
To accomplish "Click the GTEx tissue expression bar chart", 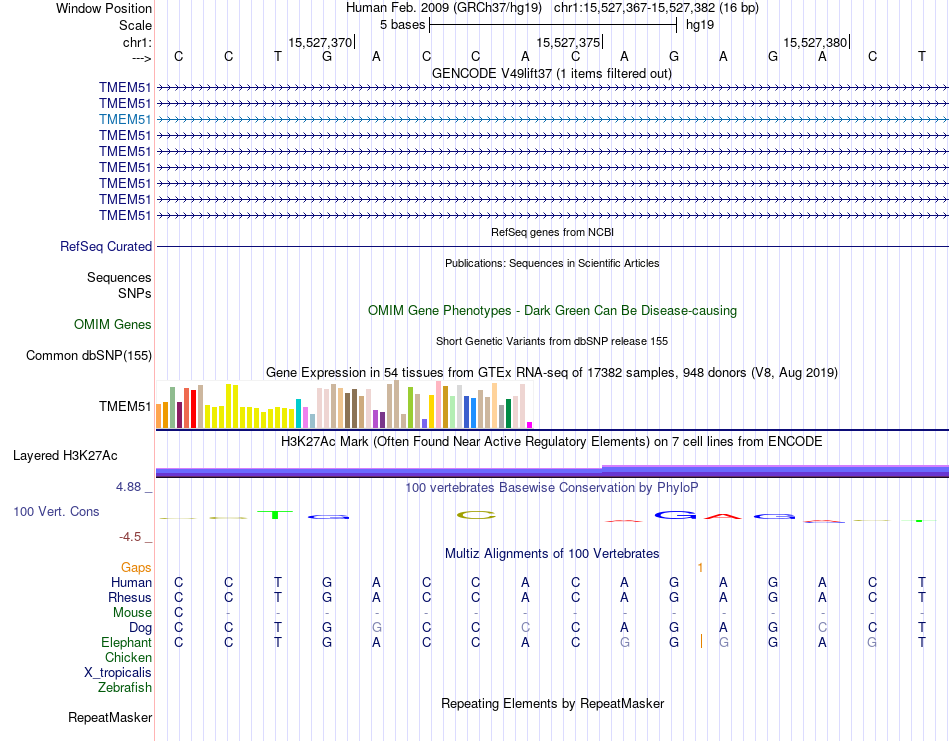I will point(344,405).
